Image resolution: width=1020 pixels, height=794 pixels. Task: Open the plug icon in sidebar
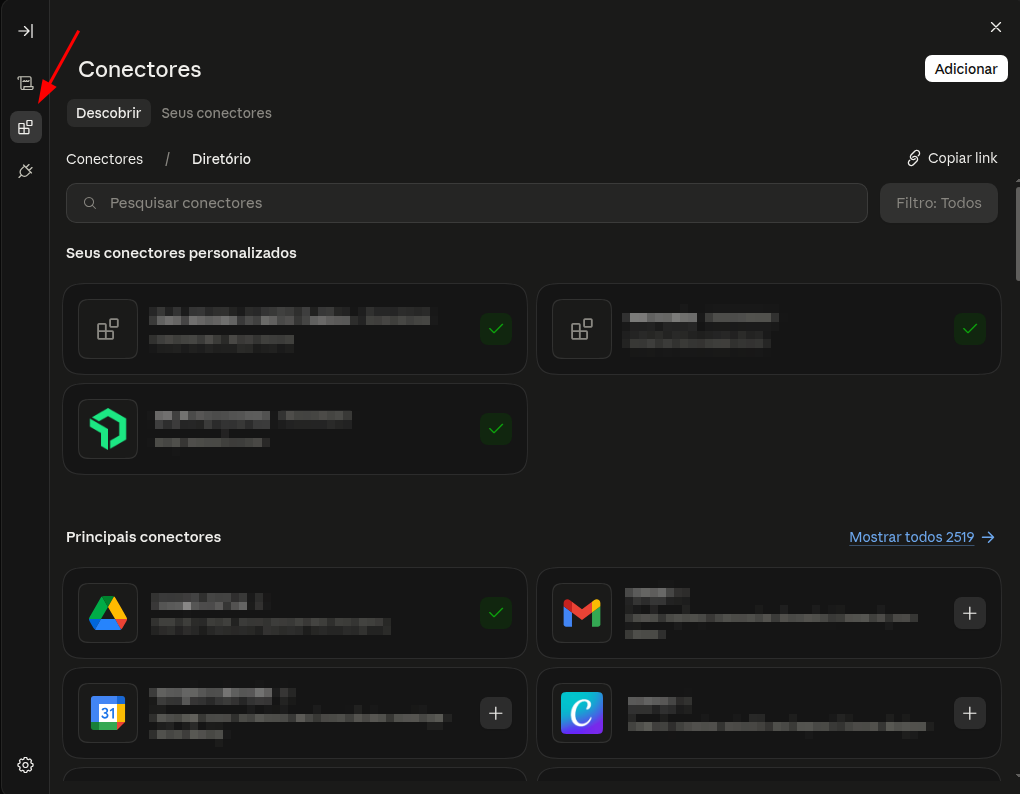tap(25, 171)
